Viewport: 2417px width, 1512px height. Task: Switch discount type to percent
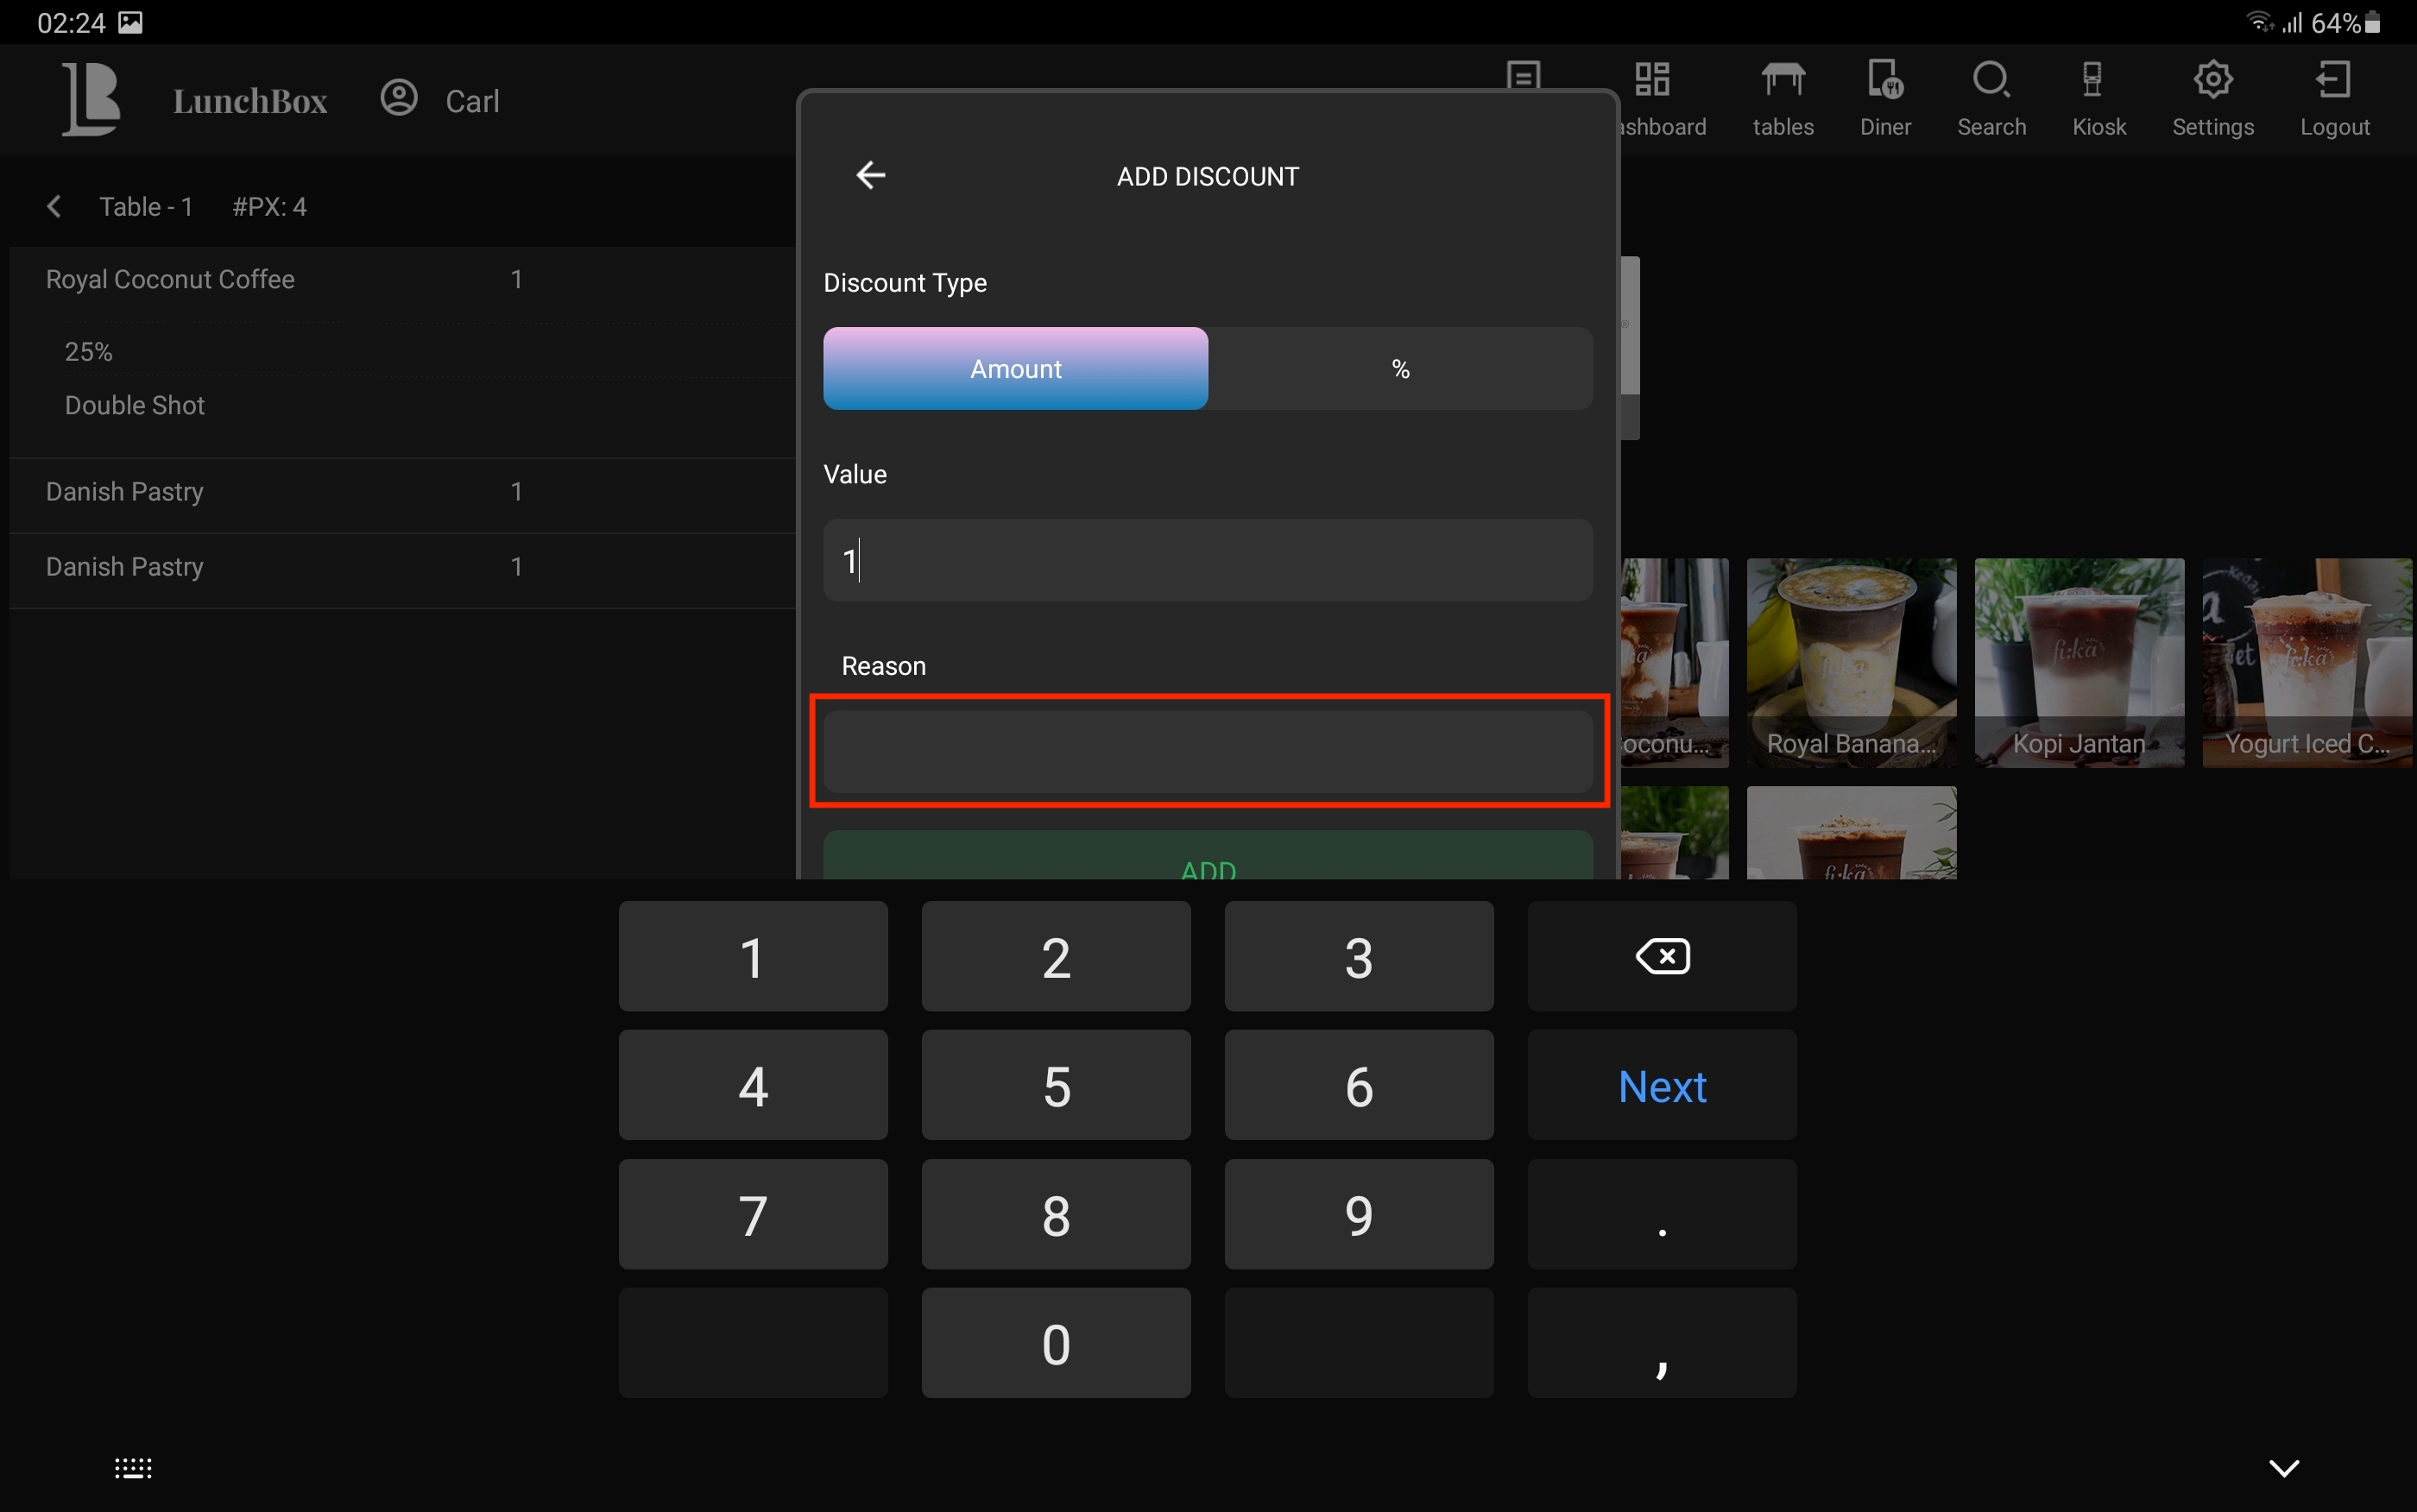coord(1400,369)
